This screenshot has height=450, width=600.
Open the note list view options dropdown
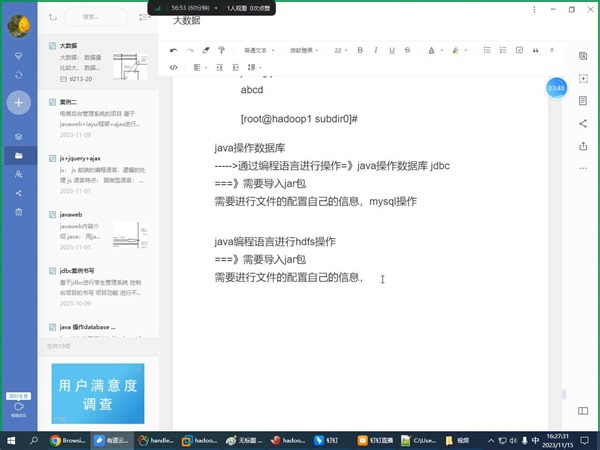(143, 17)
